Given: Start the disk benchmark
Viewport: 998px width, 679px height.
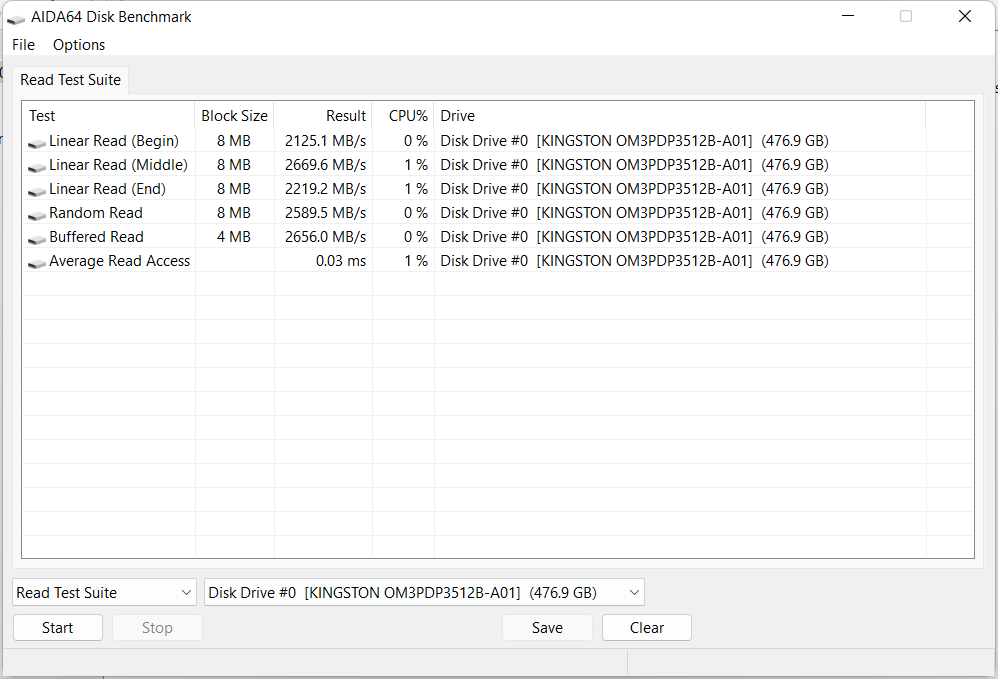Looking at the screenshot, I should pyautogui.click(x=58, y=627).
